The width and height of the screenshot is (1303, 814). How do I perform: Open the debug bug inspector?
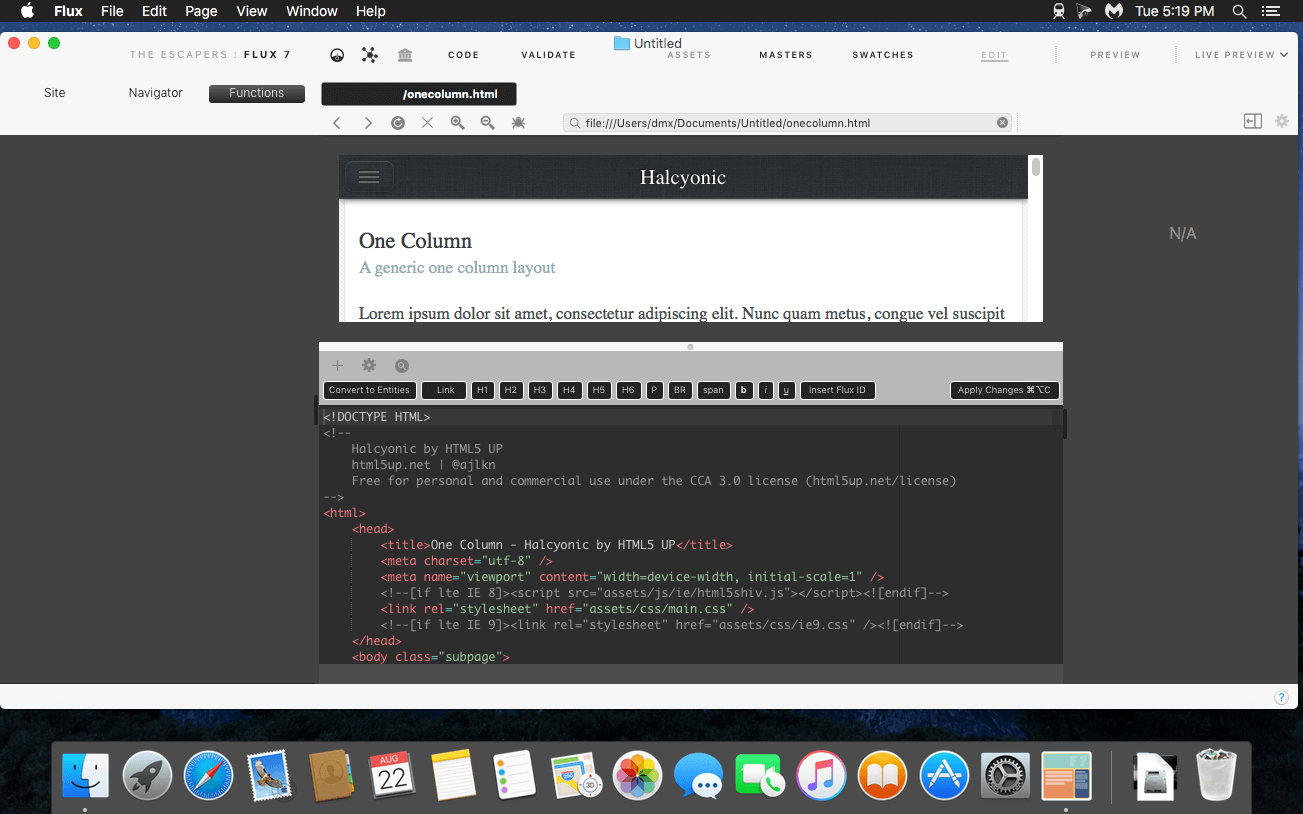point(518,123)
